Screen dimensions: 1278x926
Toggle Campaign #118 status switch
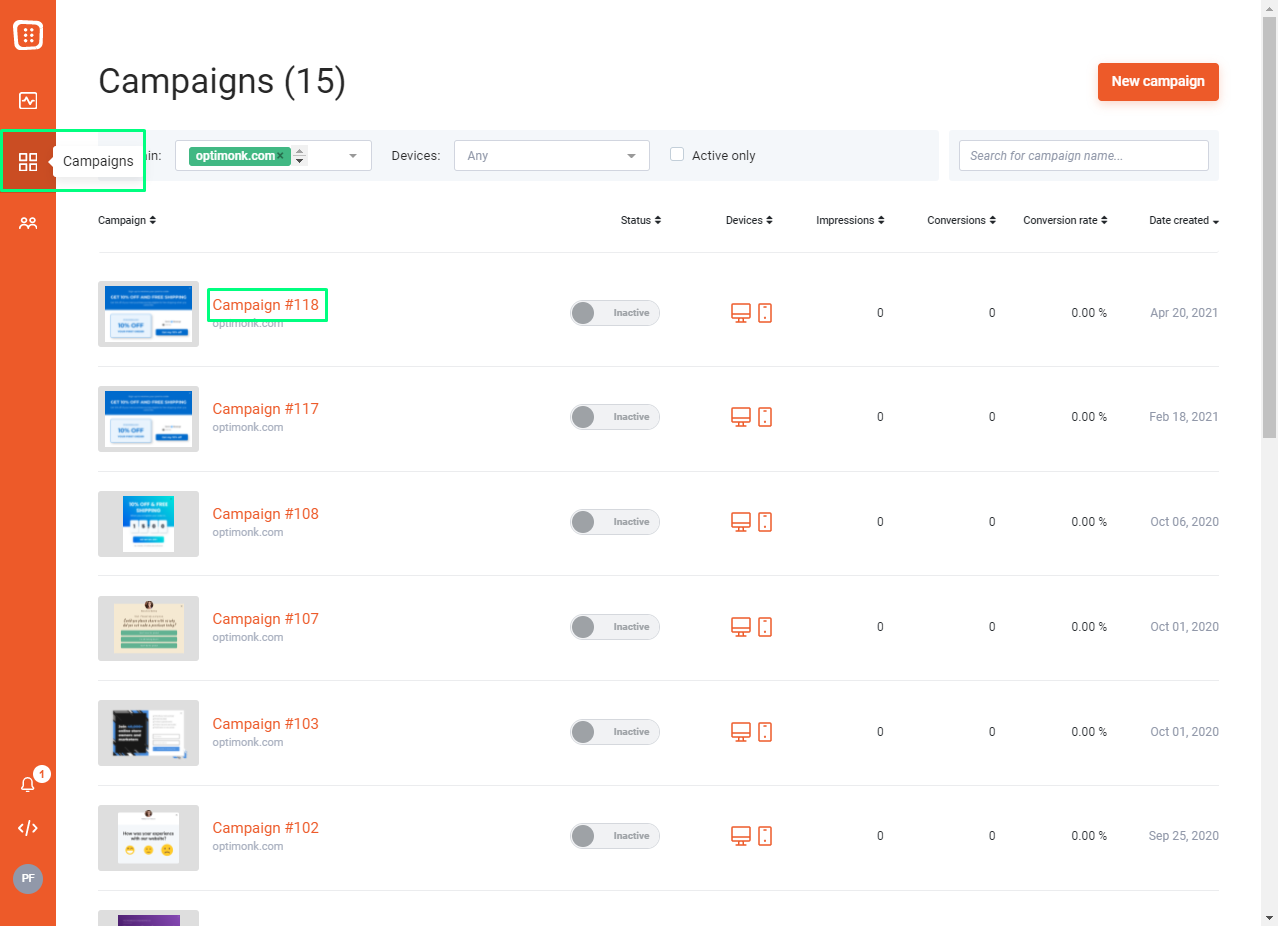[615, 313]
